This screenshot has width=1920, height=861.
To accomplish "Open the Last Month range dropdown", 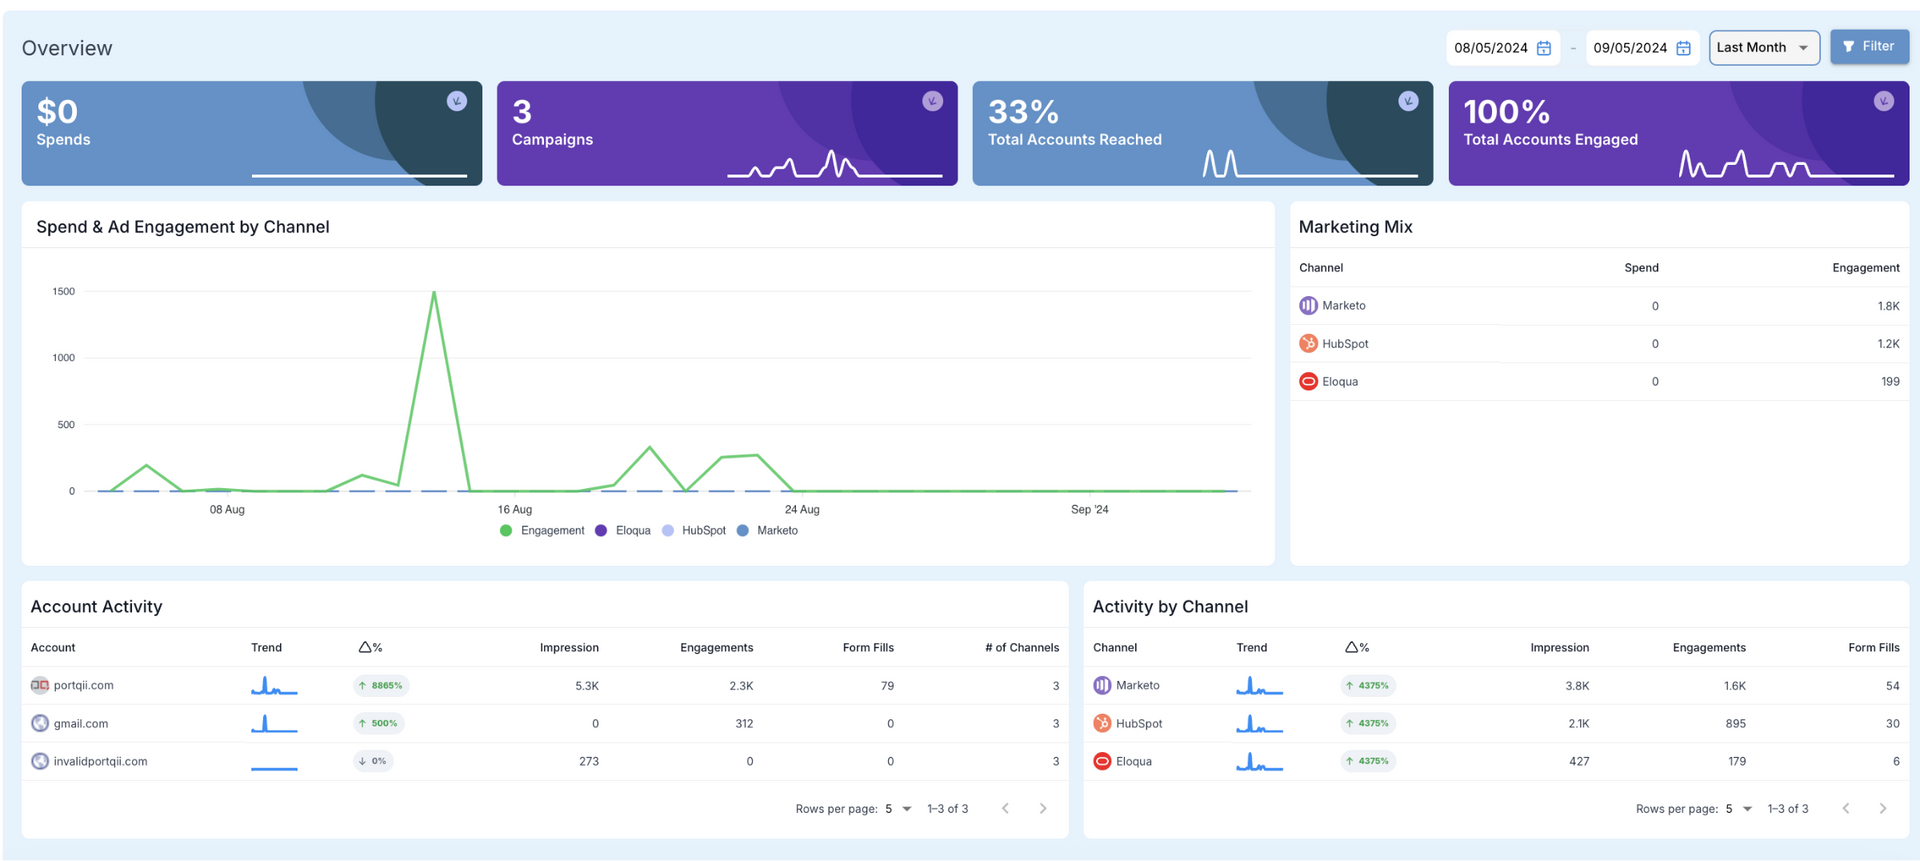I will (1764, 47).
